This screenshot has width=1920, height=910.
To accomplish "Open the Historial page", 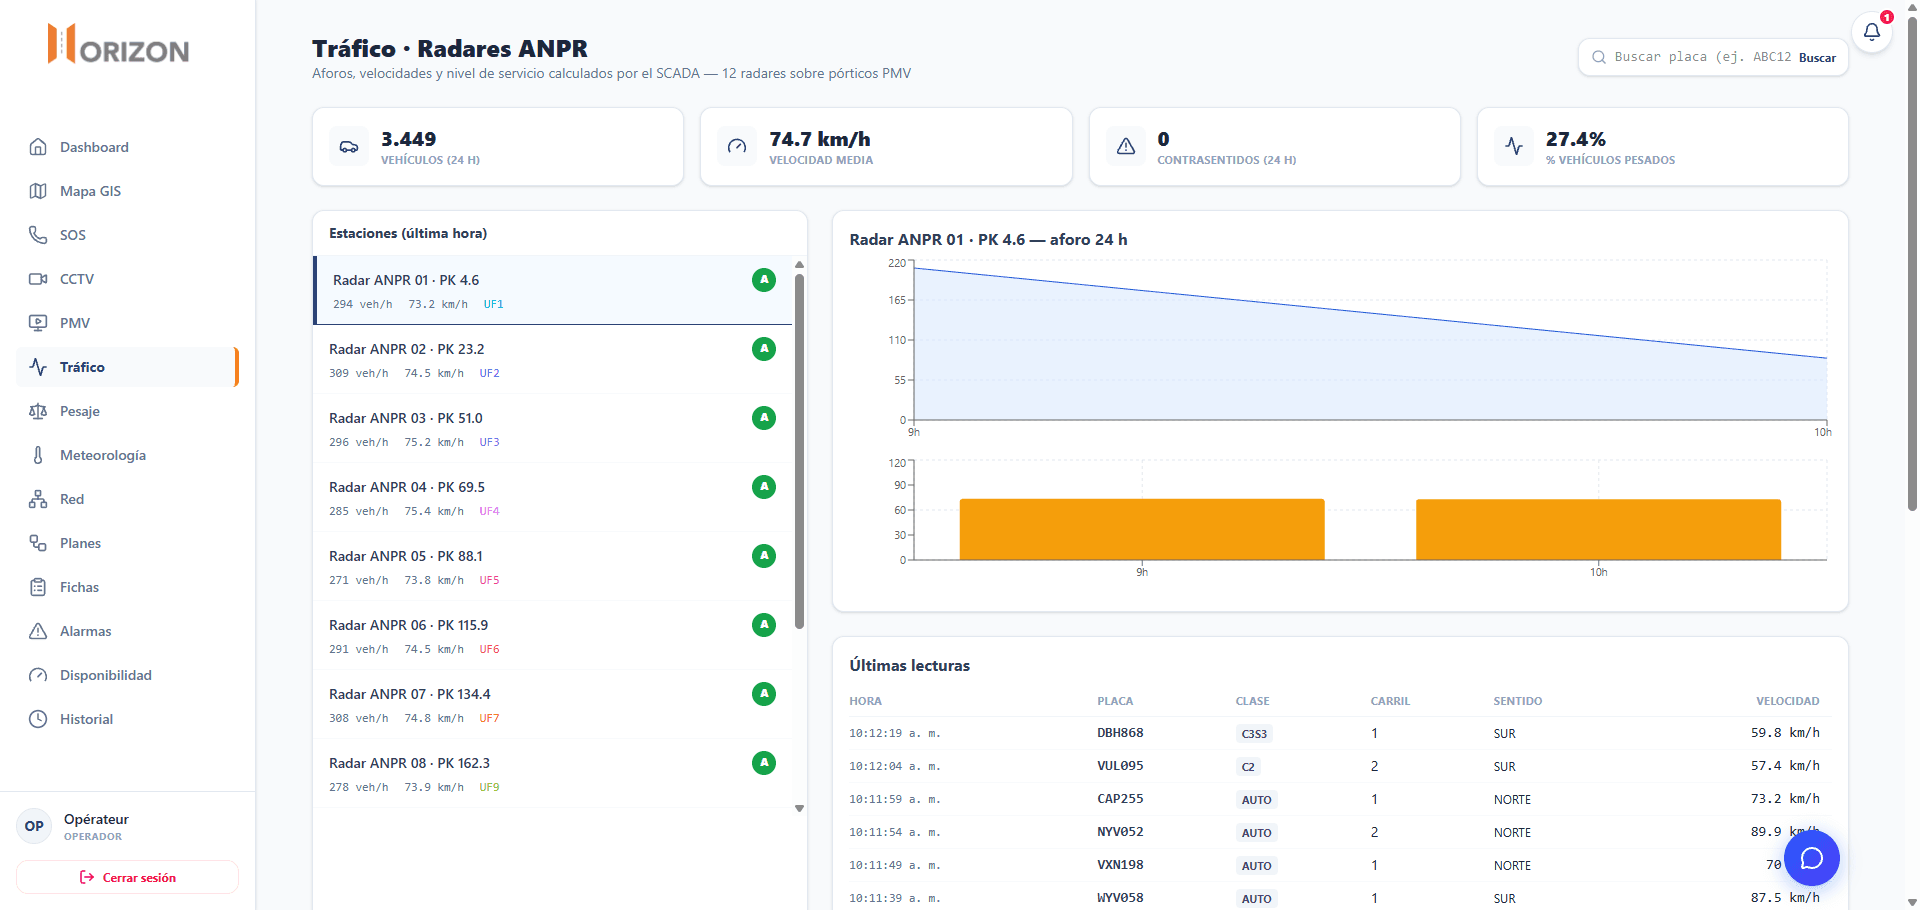I will [127, 719].
